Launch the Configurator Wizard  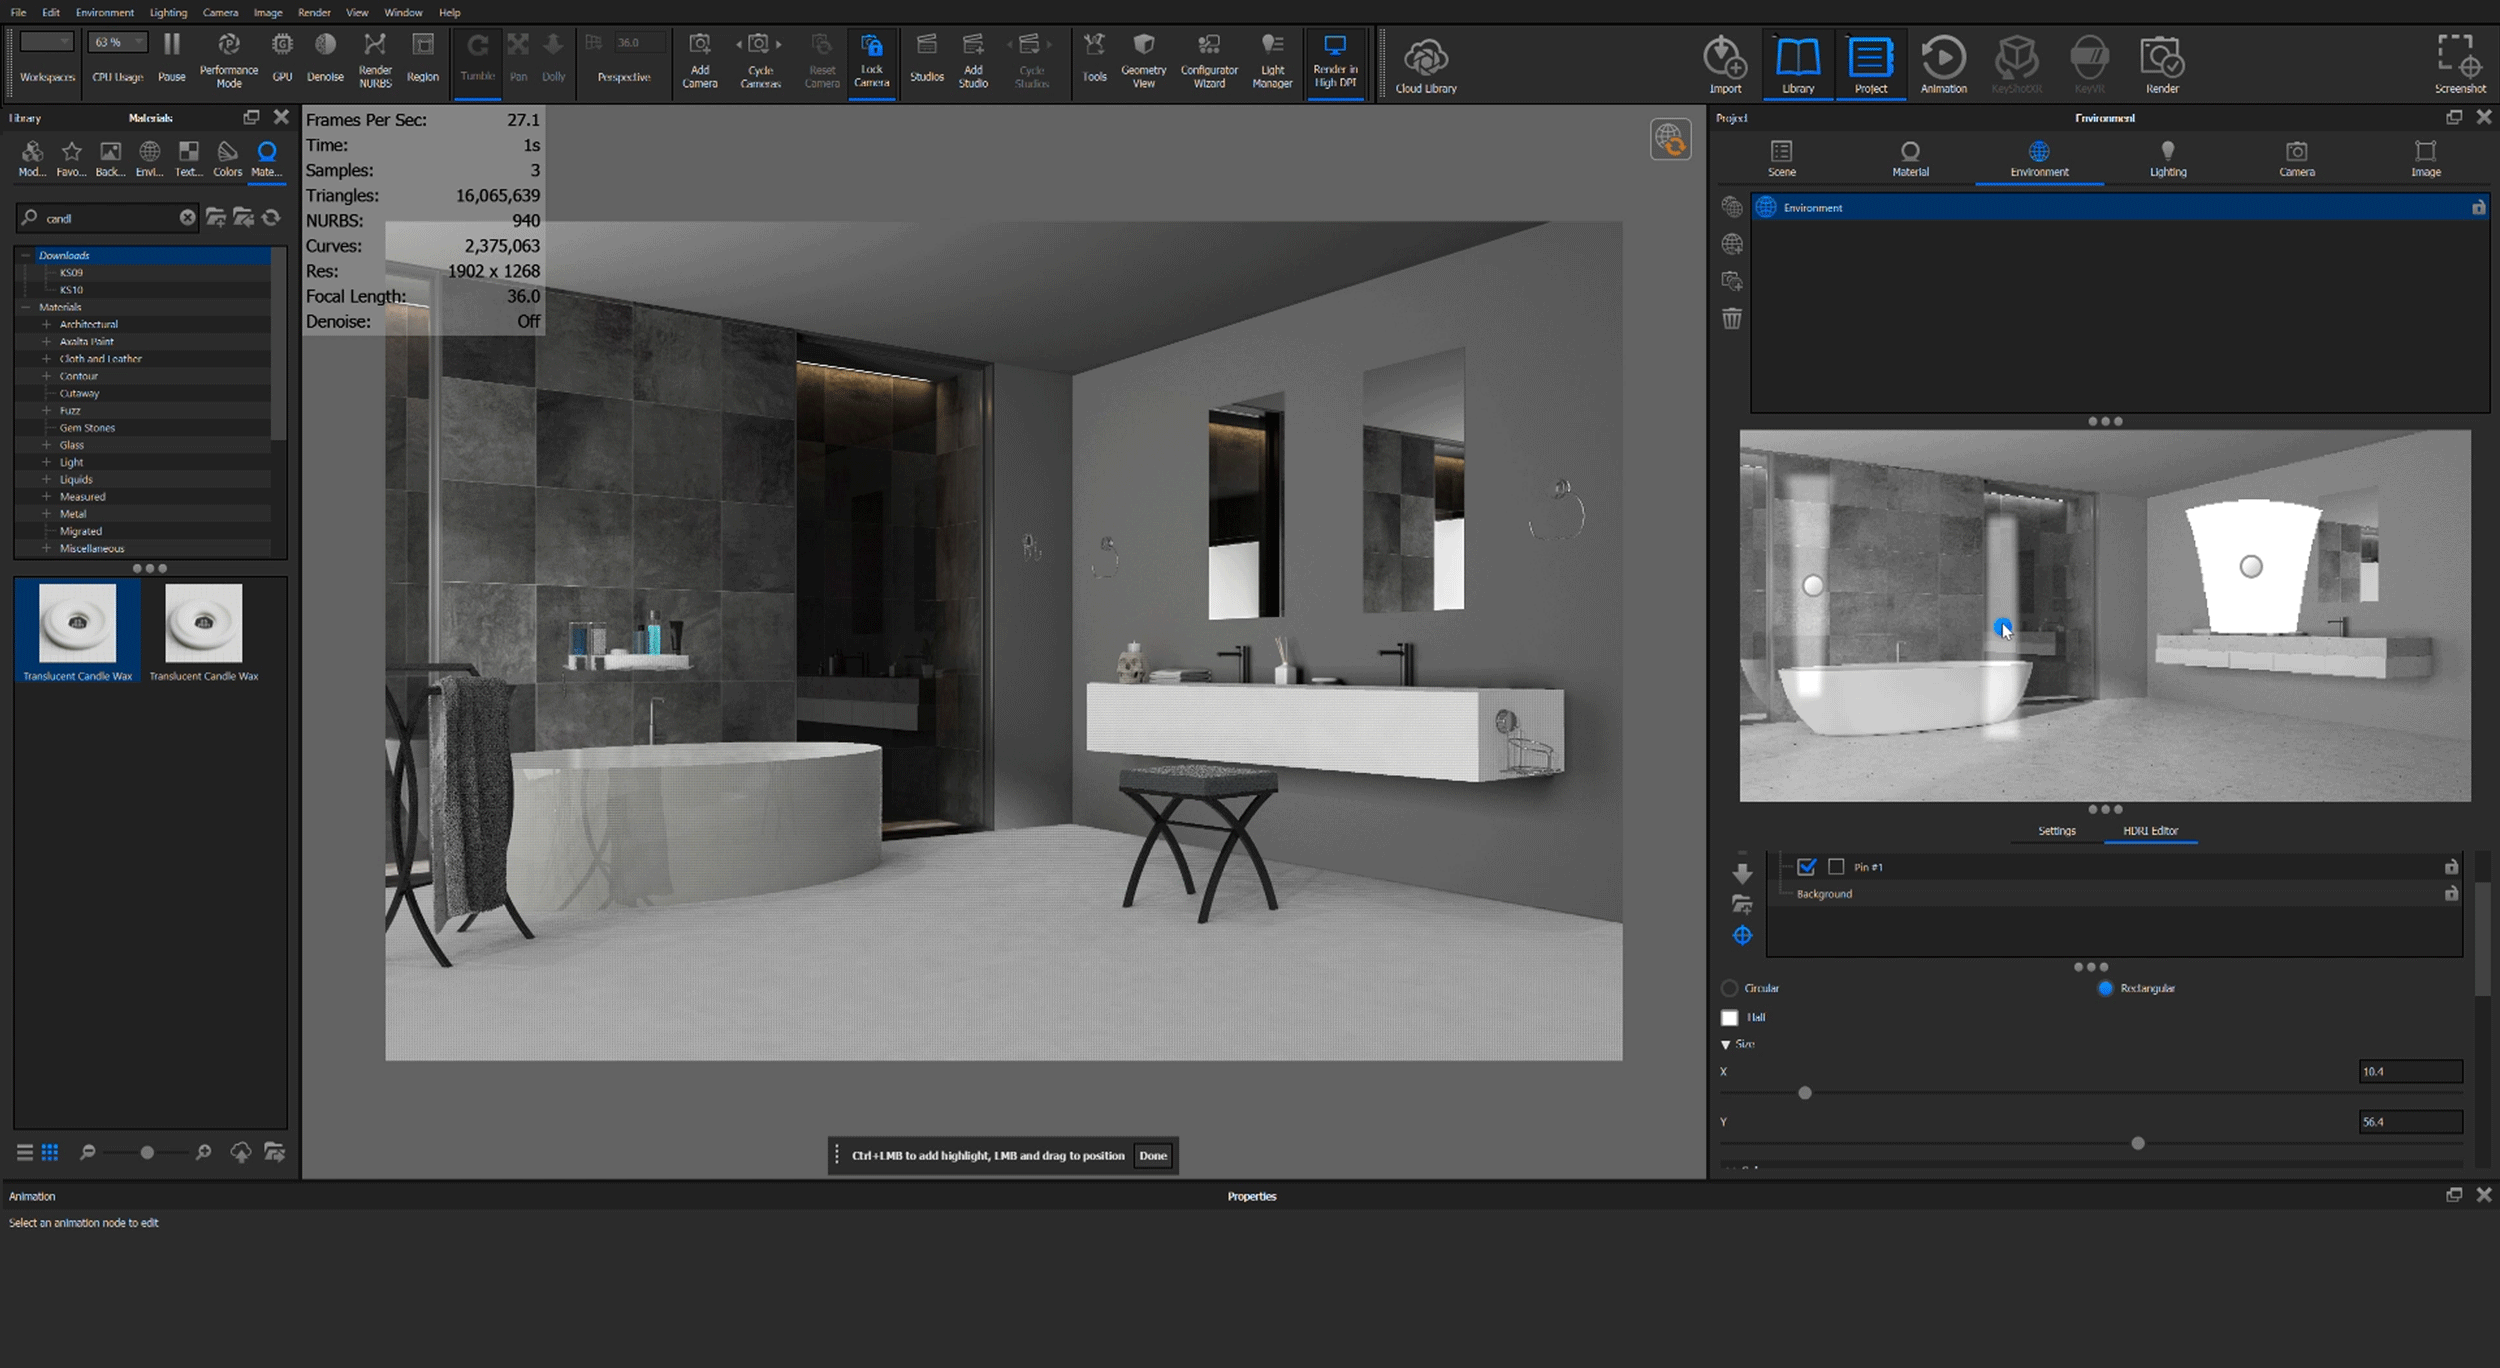tap(1209, 62)
